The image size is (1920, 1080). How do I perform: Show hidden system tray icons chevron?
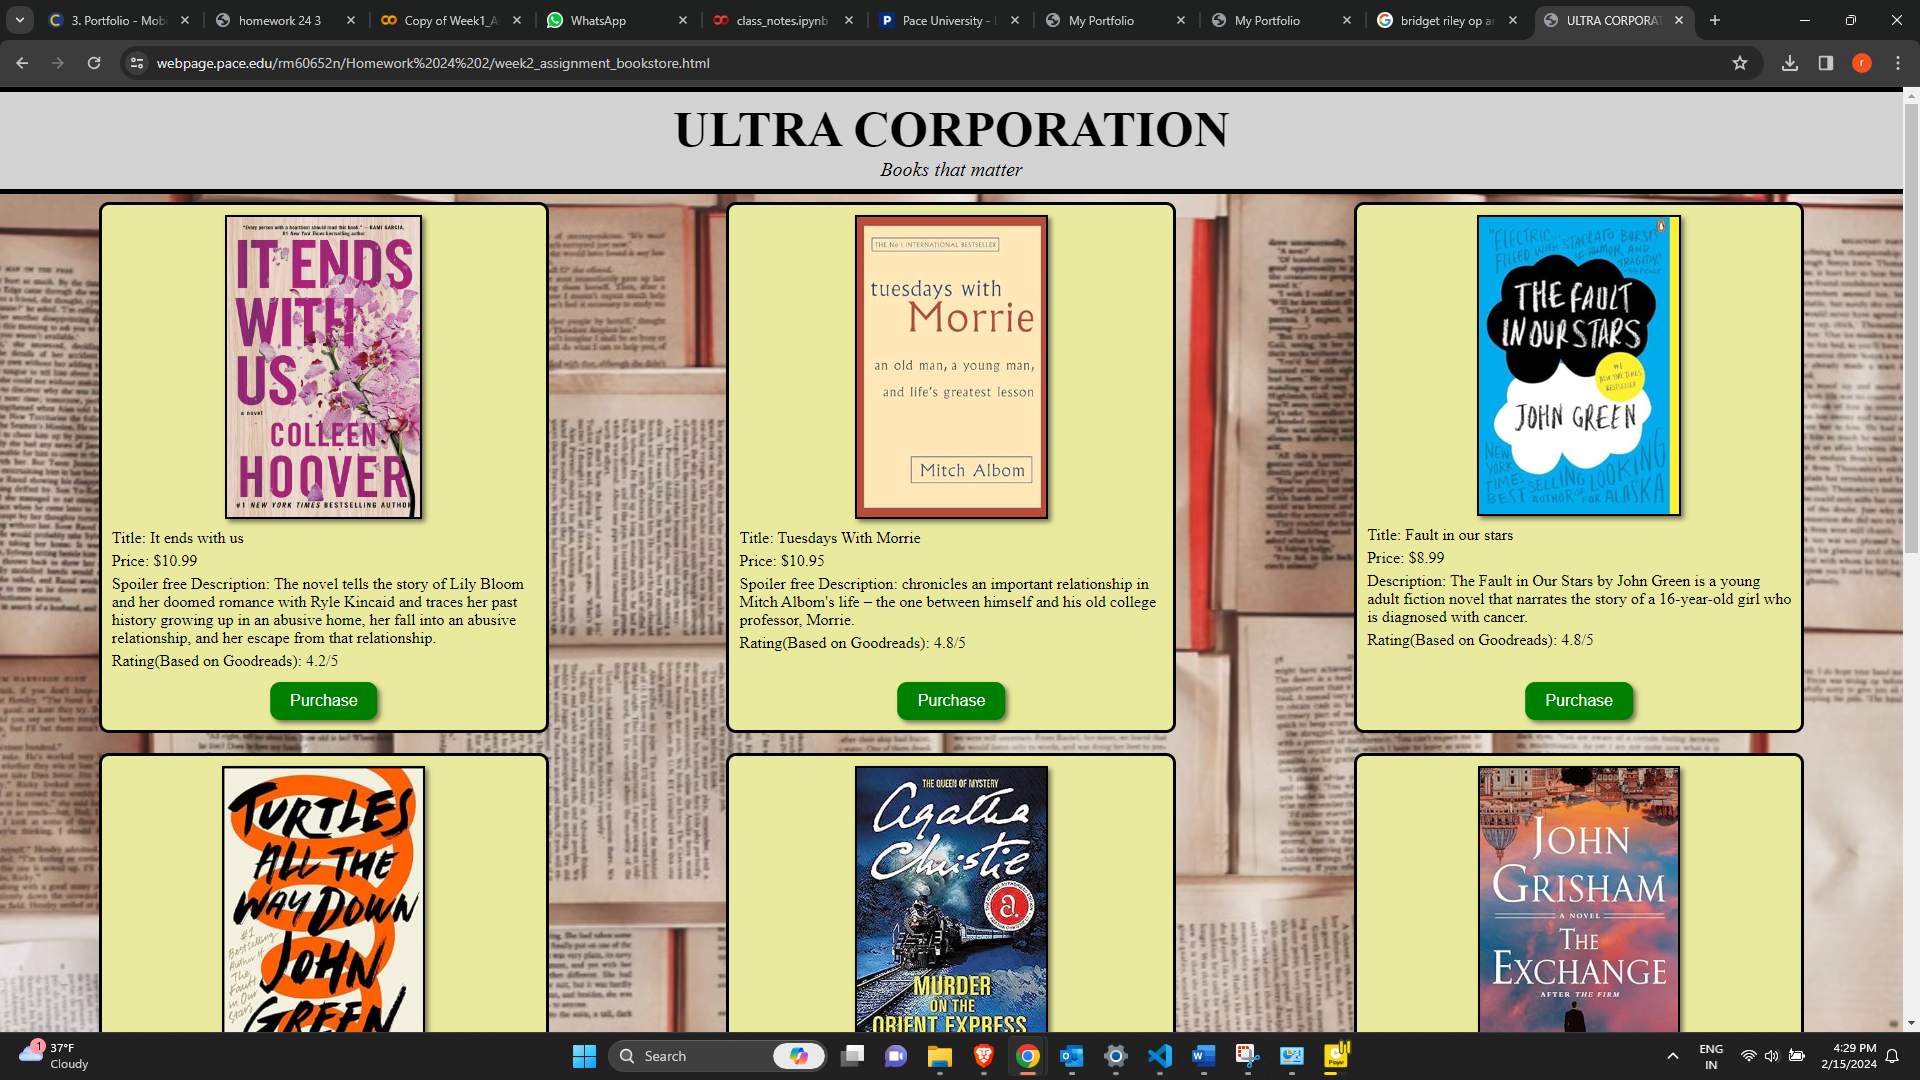1672,1056
